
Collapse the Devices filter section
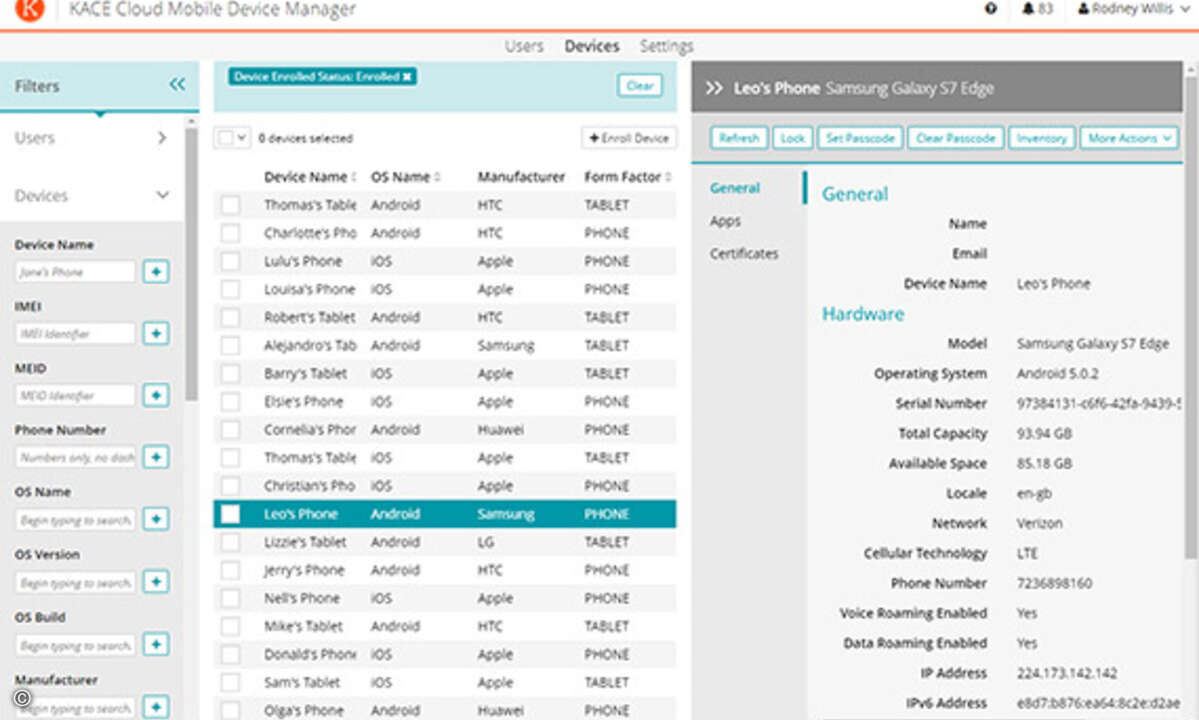[x=92, y=196]
